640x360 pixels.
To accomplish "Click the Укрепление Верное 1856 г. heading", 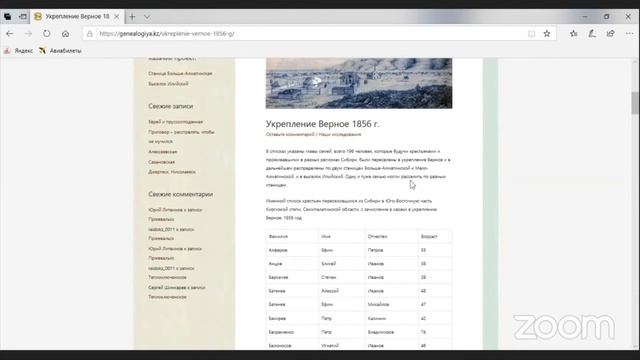I will point(322,124).
